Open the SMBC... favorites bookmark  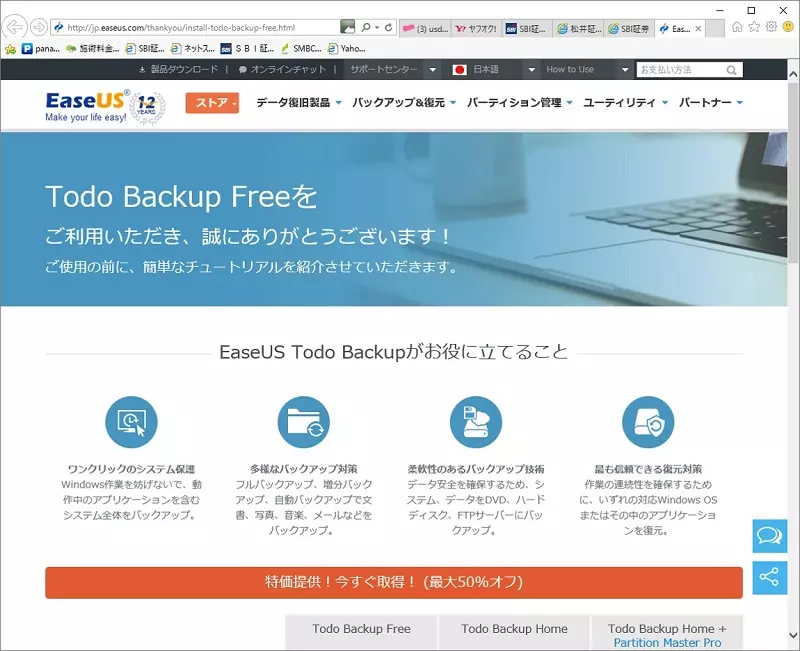pos(301,49)
